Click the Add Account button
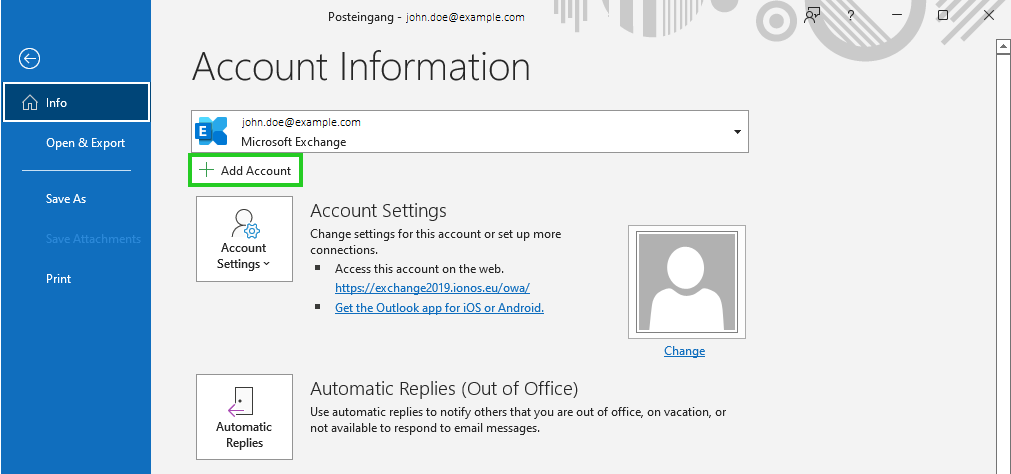Image resolution: width=1011 pixels, height=474 pixels. 246,171
